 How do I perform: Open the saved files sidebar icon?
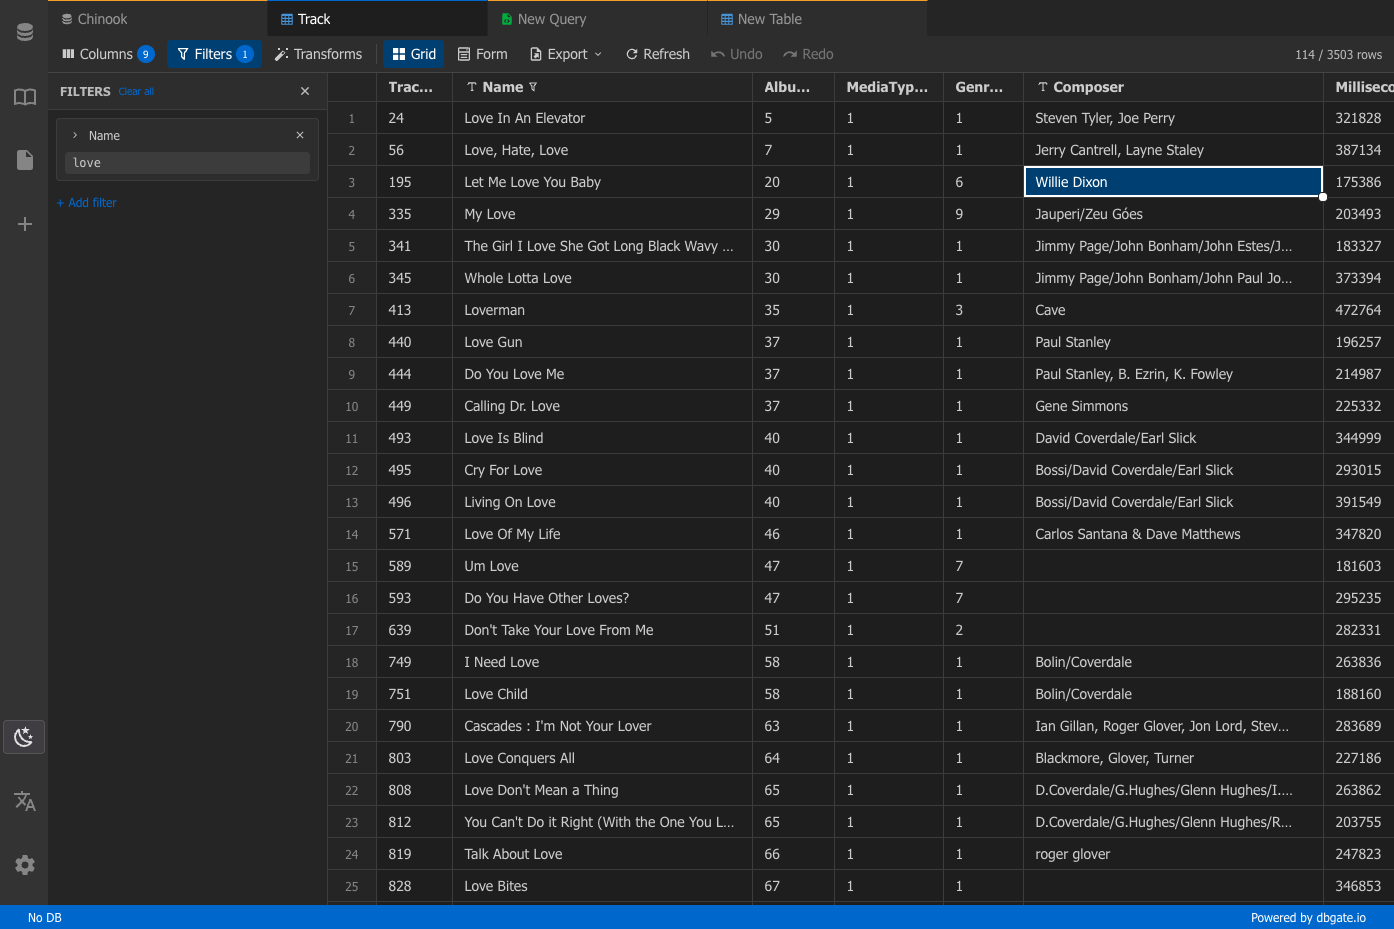25,160
